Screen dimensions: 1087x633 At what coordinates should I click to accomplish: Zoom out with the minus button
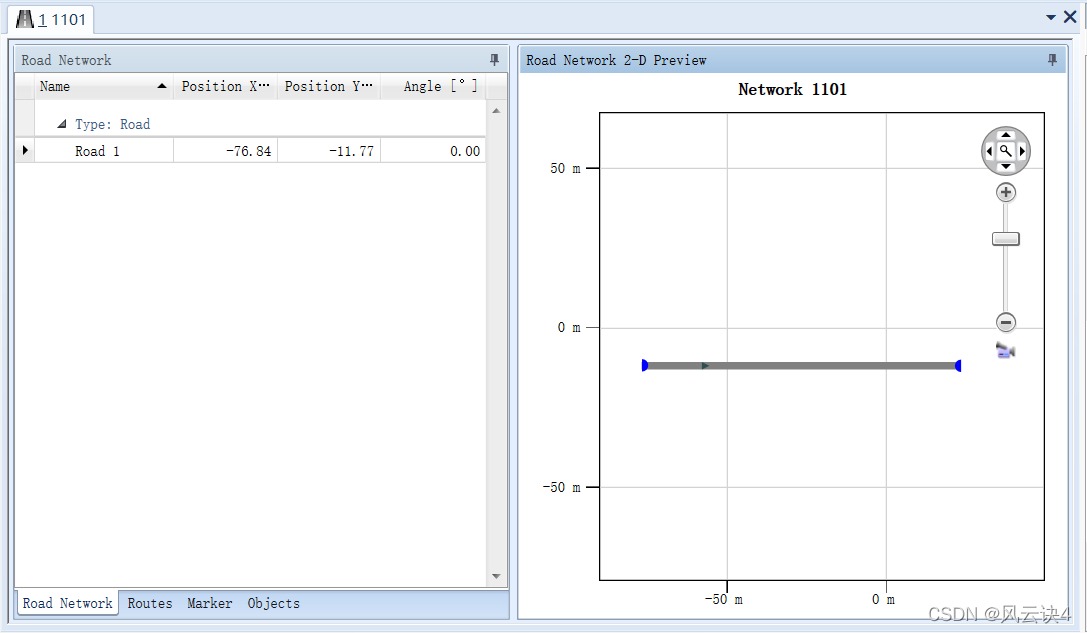click(1006, 322)
